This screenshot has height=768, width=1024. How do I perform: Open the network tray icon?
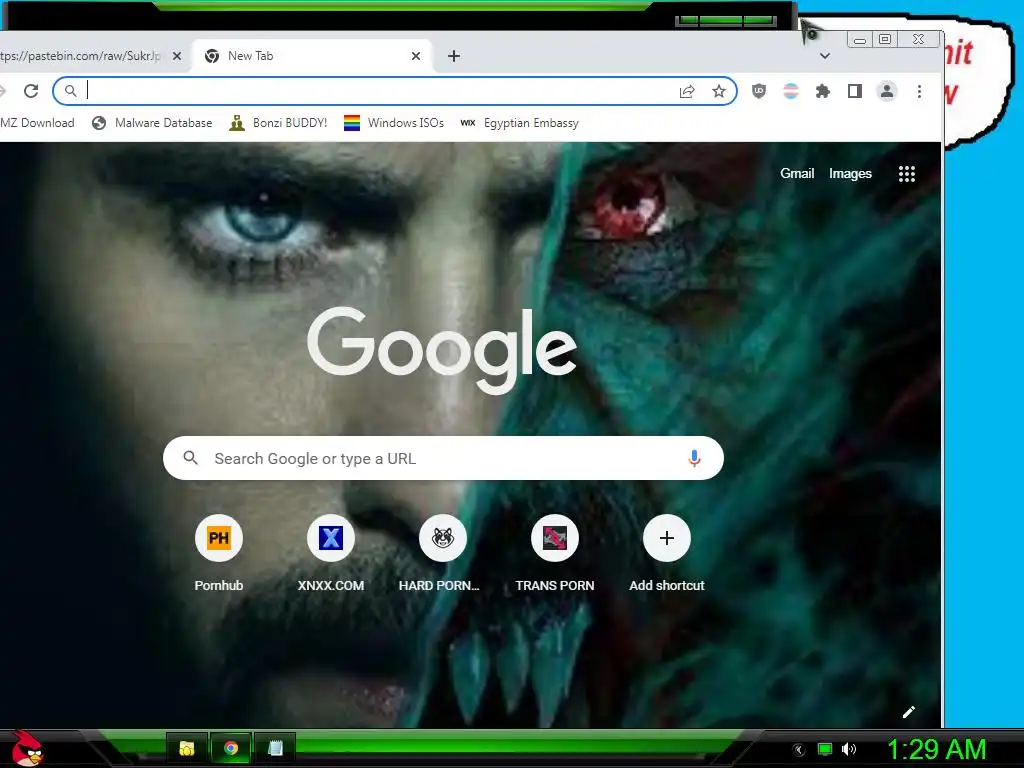[825, 749]
